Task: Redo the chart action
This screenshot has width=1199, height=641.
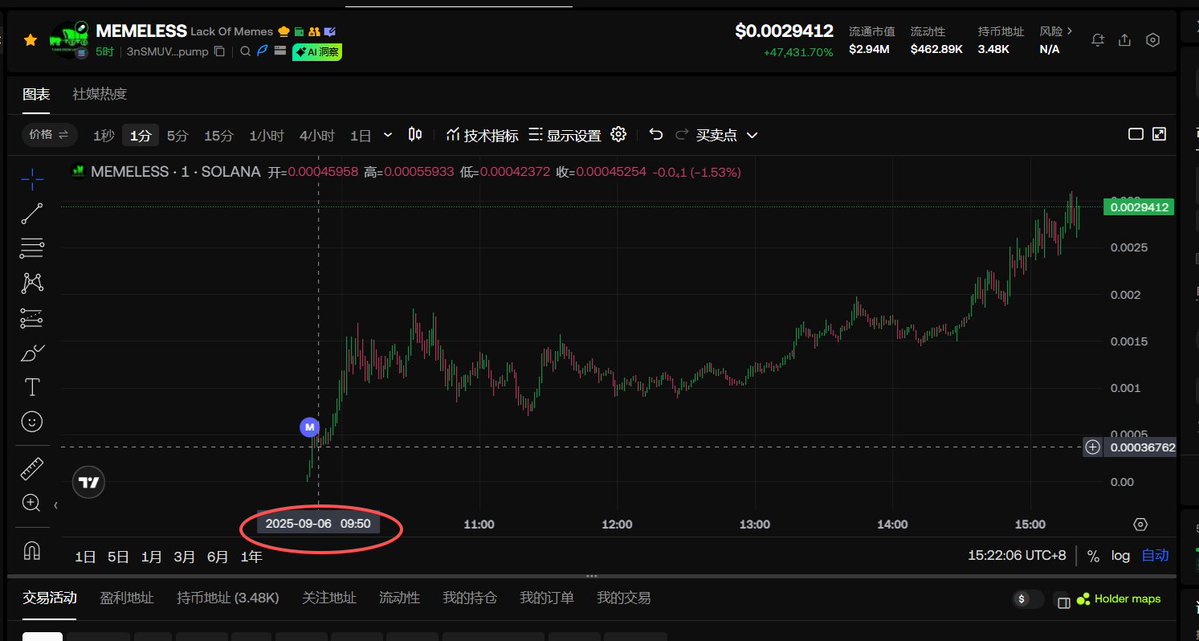Action: click(x=681, y=135)
